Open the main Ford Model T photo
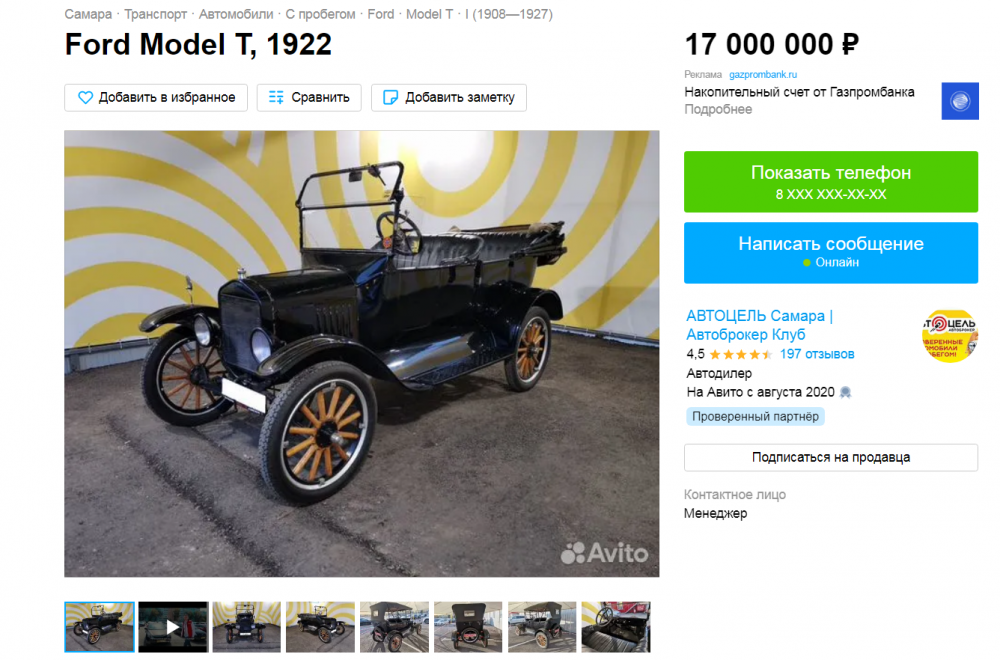 coord(362,354)
